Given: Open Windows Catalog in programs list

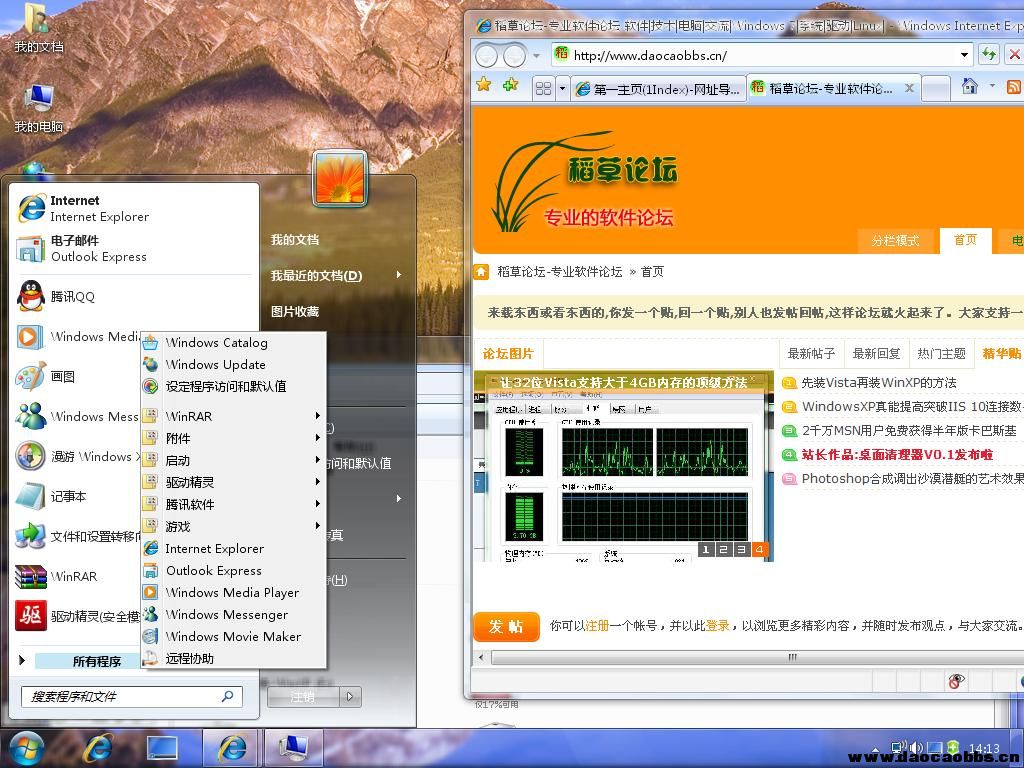Looking at the screenshot, I should (216, 342).
